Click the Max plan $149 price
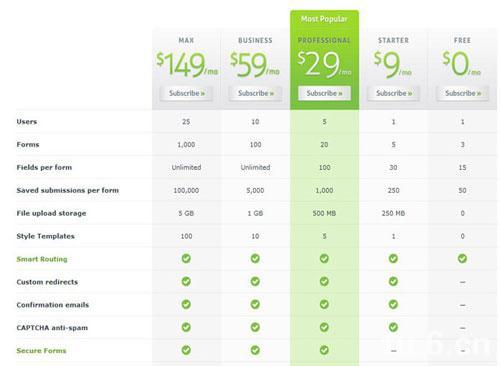This screenshot has width=500, height=366. tap(187, 64)
